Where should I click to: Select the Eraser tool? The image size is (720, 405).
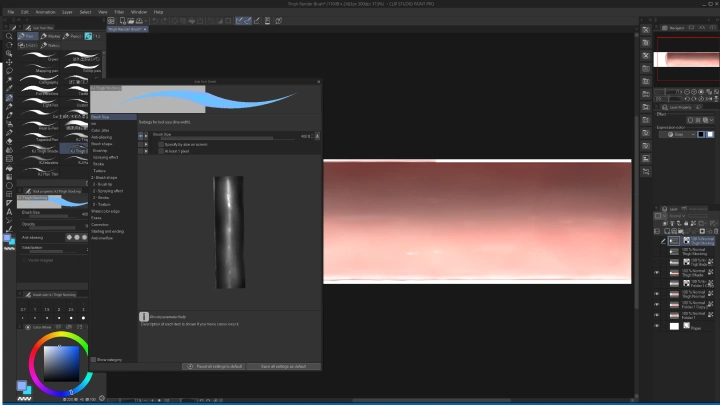click(9, 141)
